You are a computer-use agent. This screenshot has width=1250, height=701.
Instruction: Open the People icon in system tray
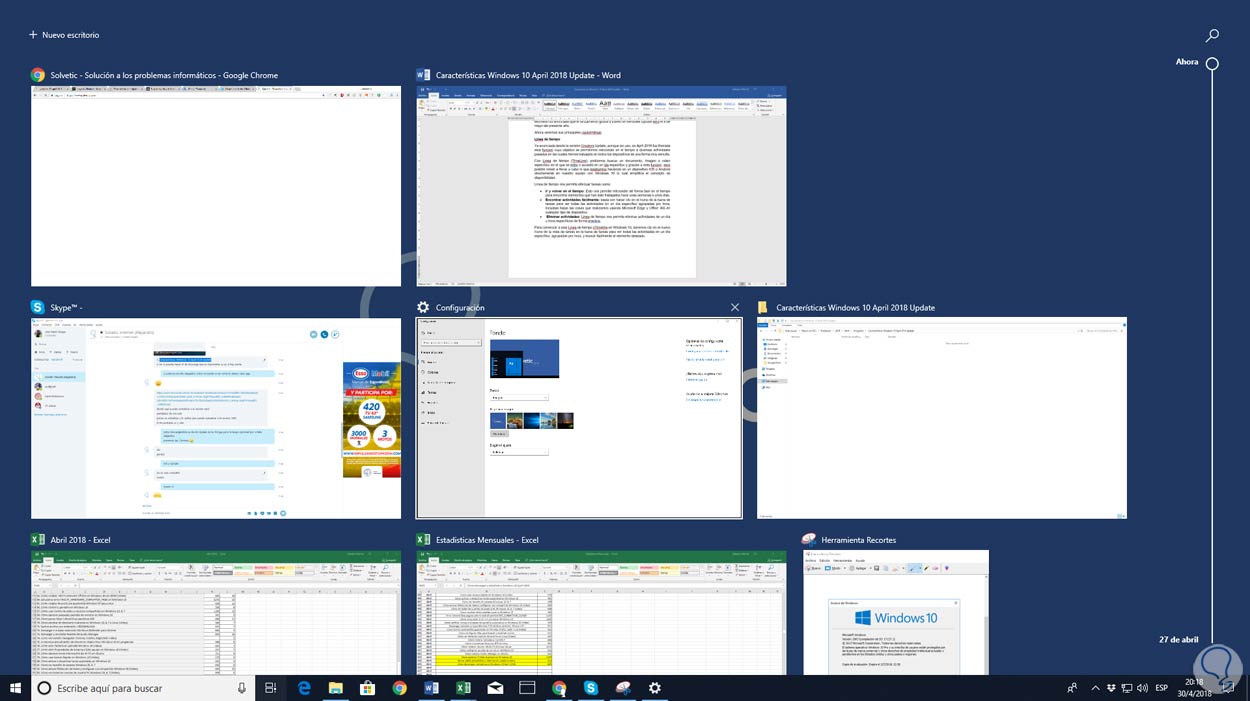(1073, 688)
